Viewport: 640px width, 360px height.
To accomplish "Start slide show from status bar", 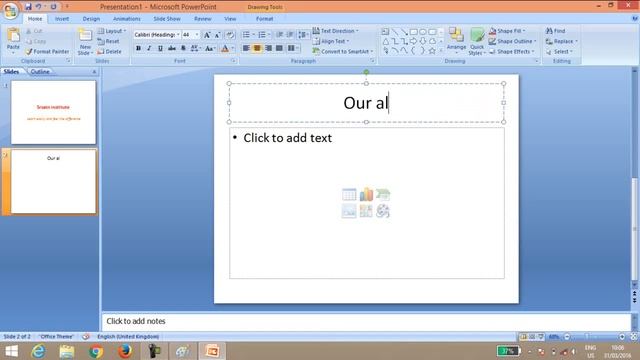I will coord(541,337).
